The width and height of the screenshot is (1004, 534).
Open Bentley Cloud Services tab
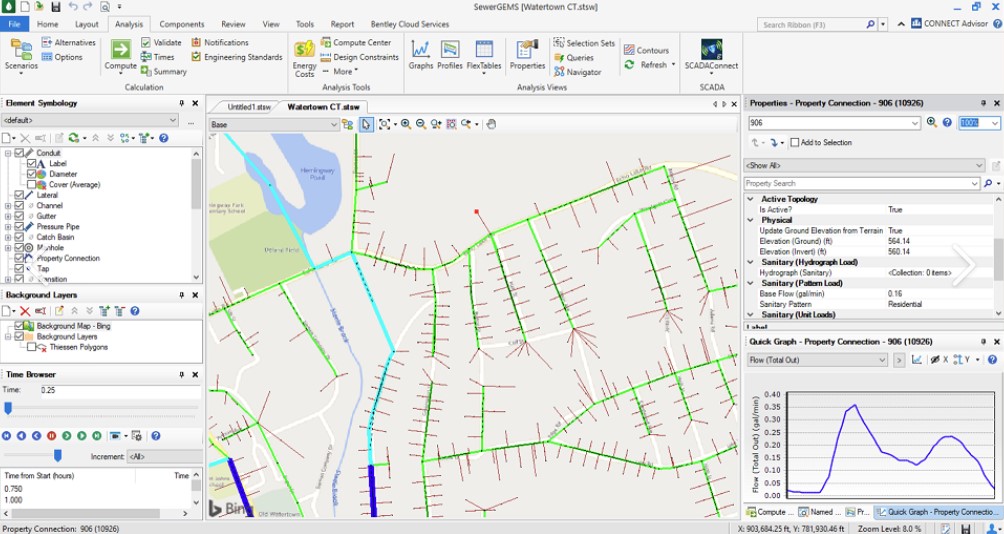(410, 24)
